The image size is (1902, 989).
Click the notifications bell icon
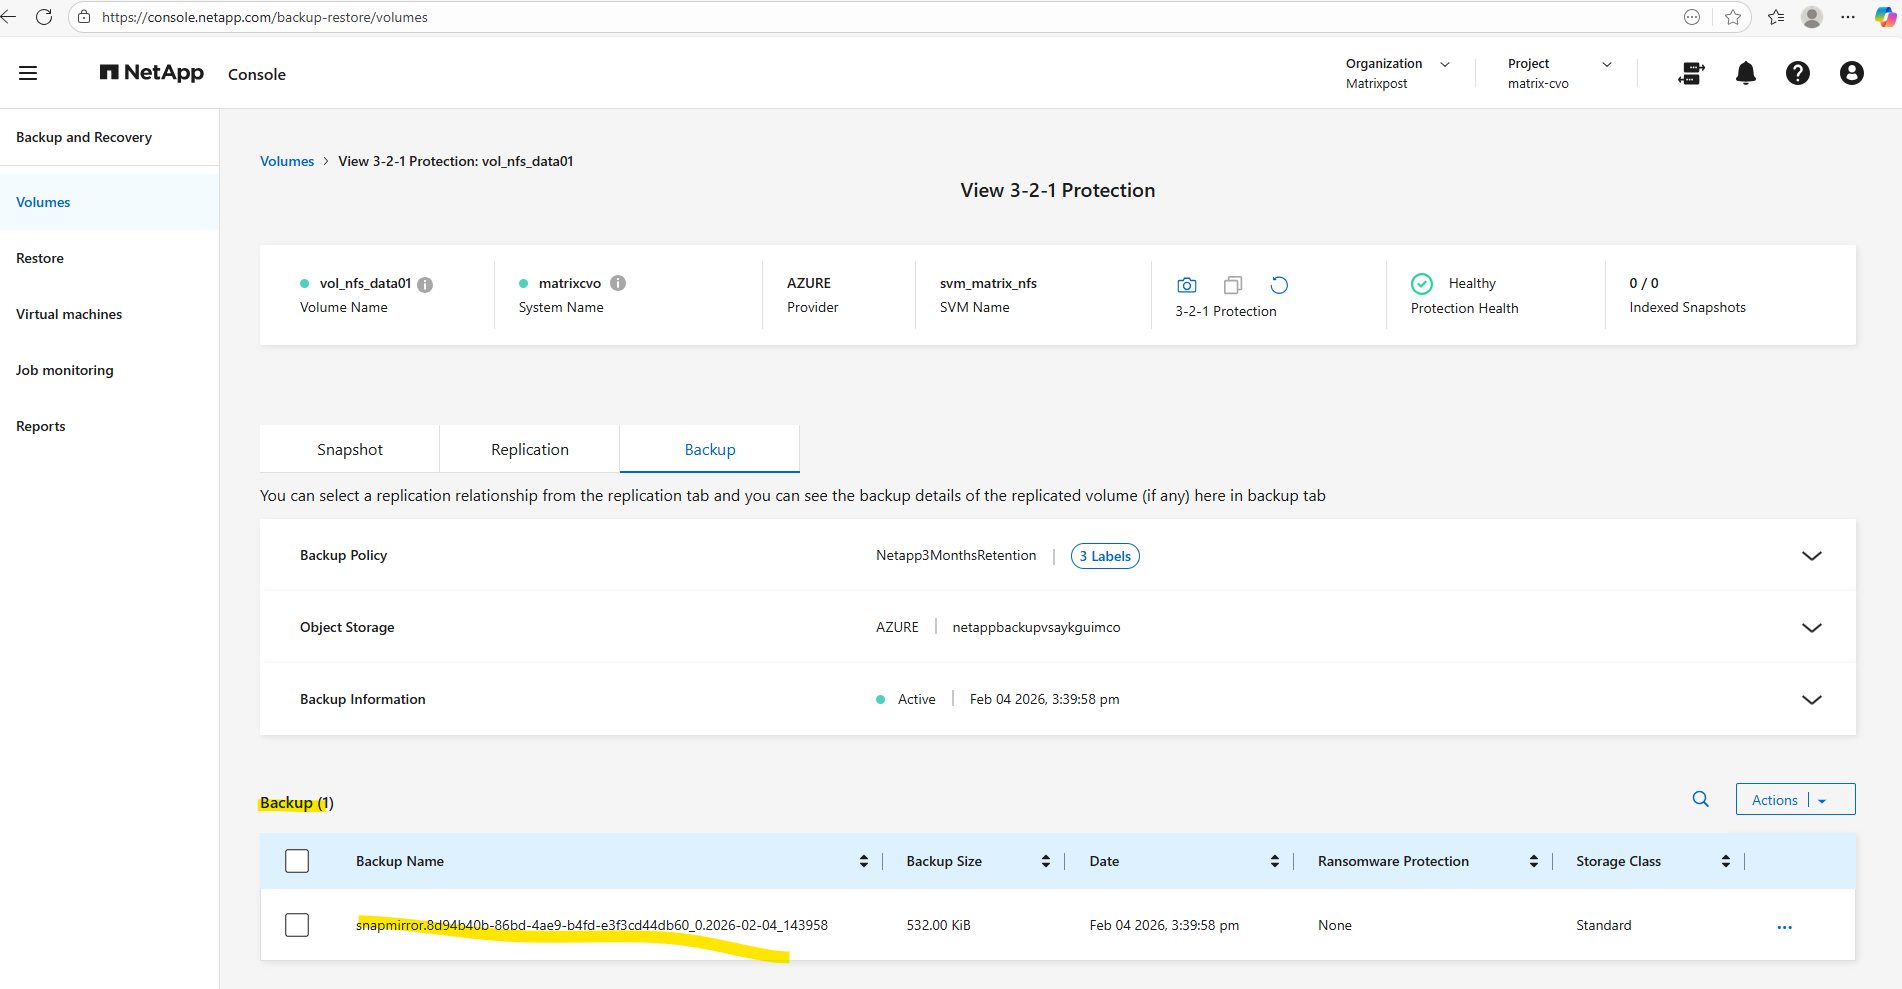[1745, 73]
